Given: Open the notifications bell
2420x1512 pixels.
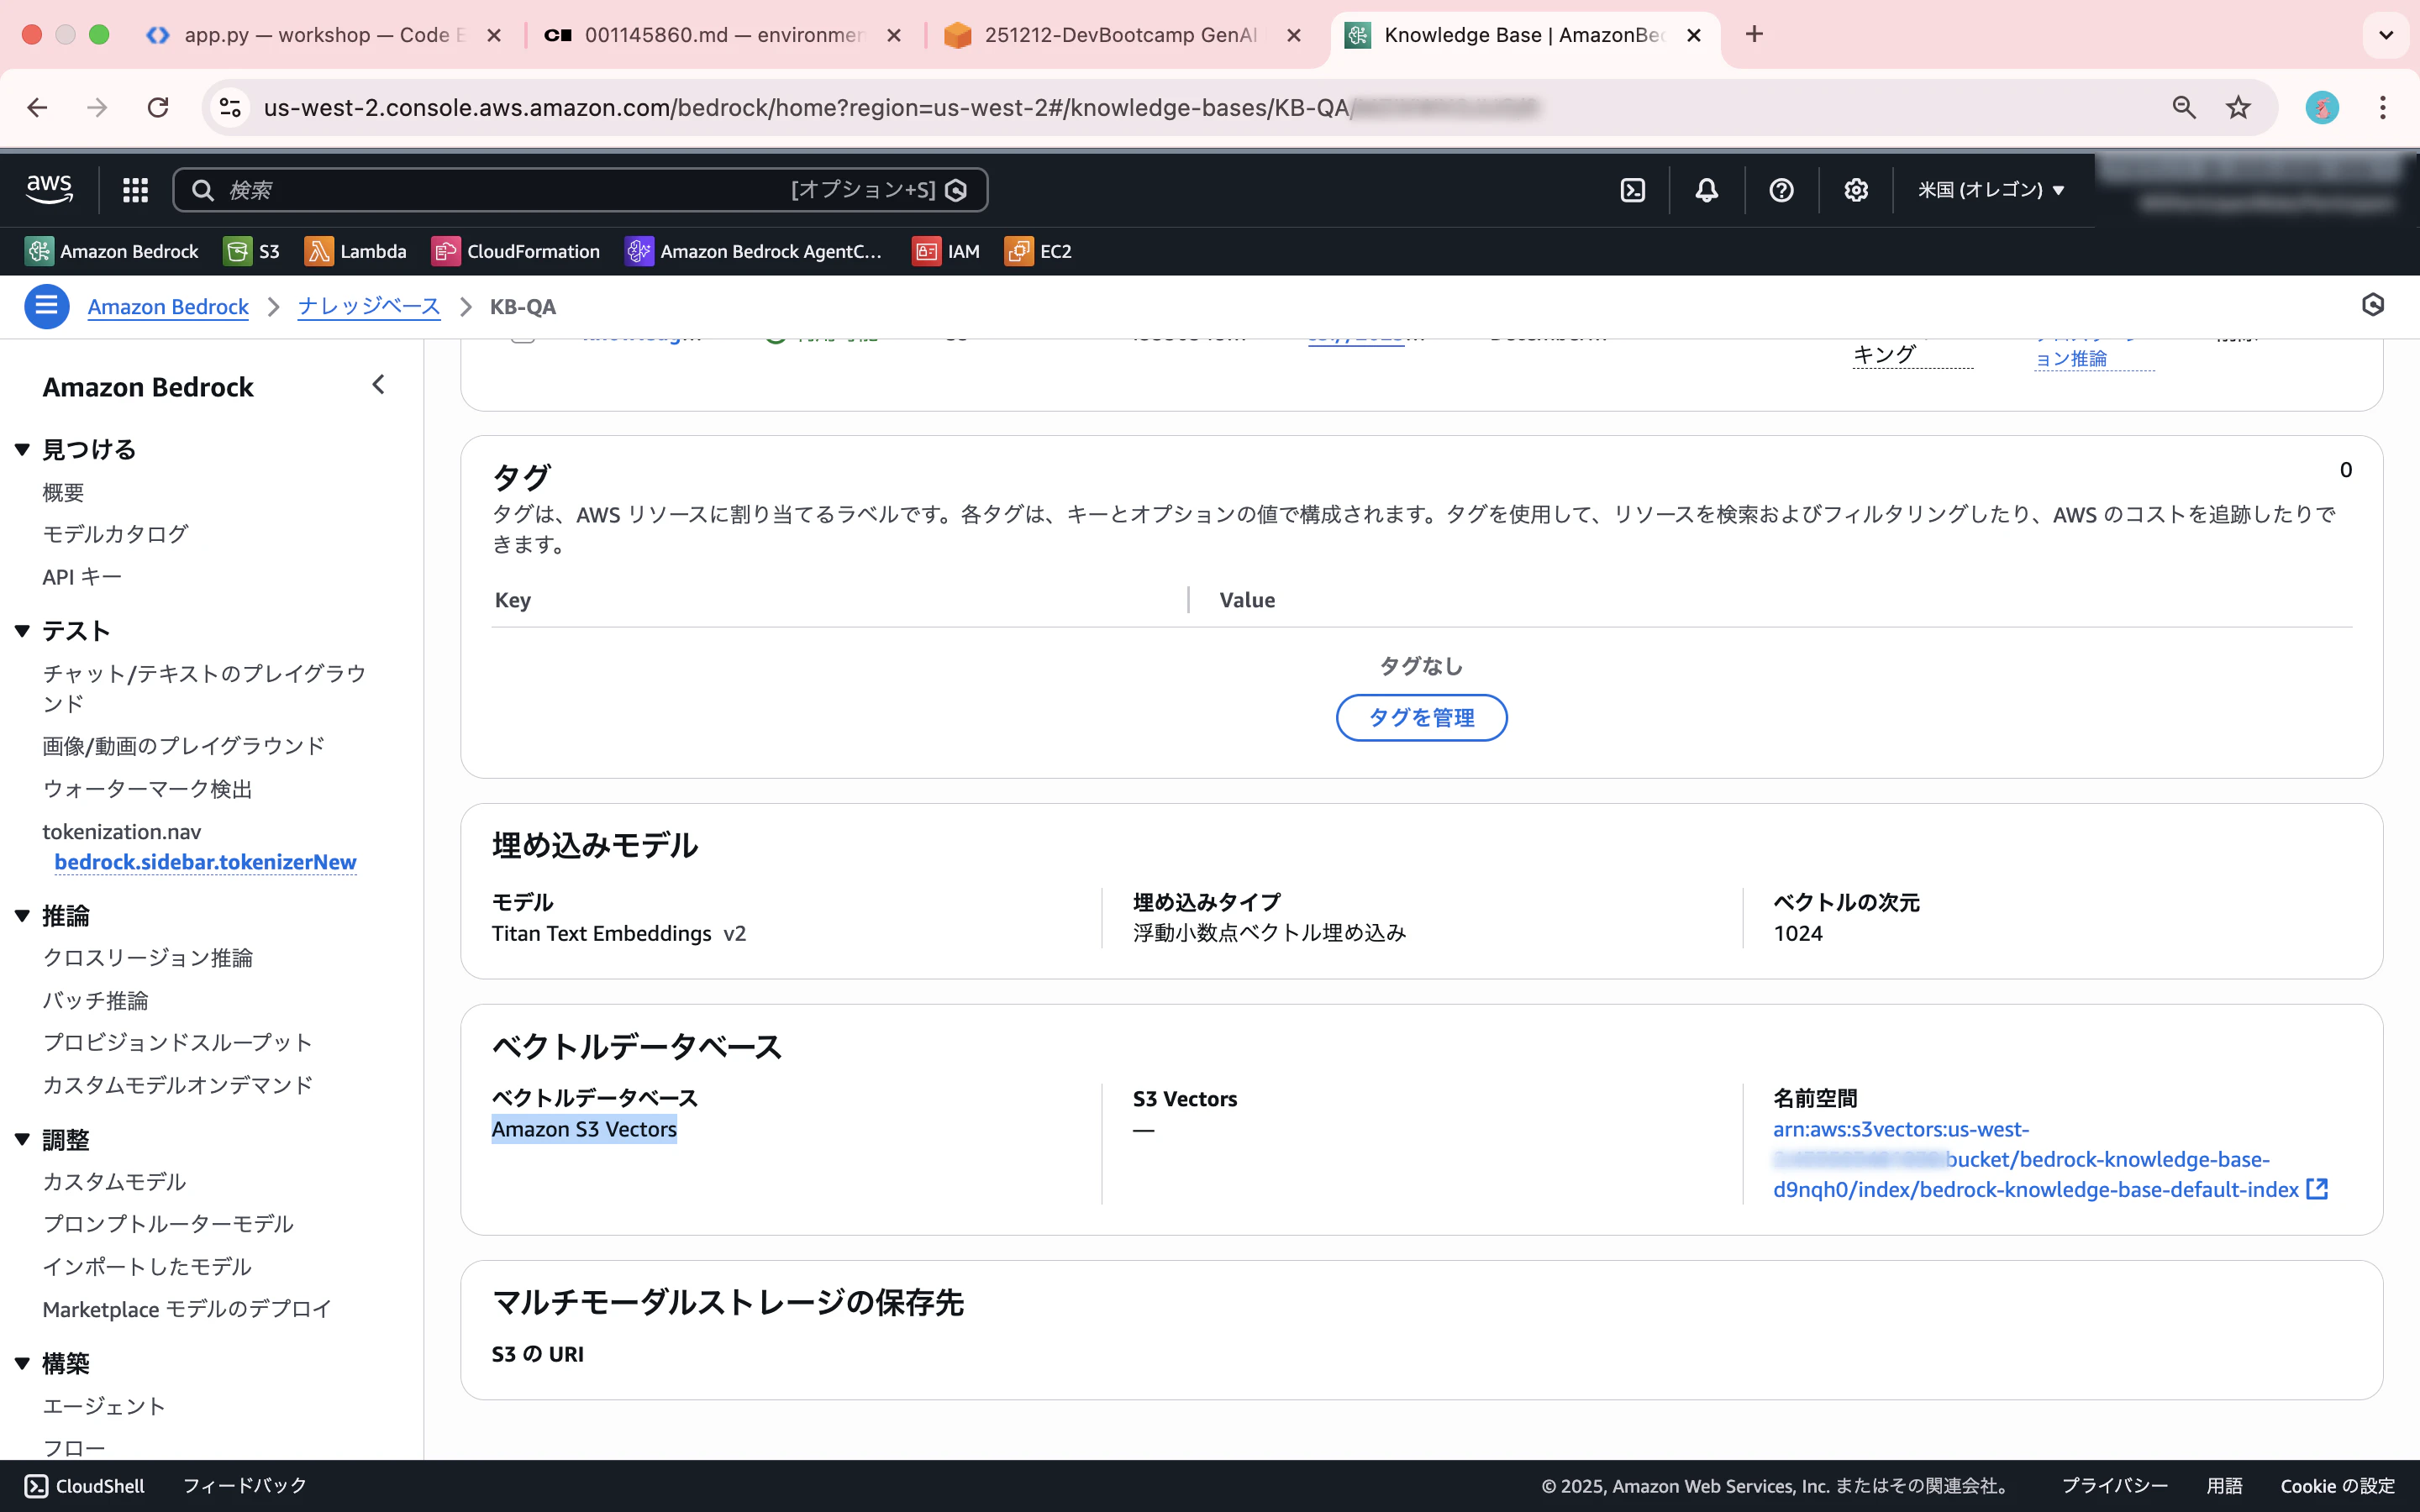Looking at the screenshot, I should [x=1706, y=190].
